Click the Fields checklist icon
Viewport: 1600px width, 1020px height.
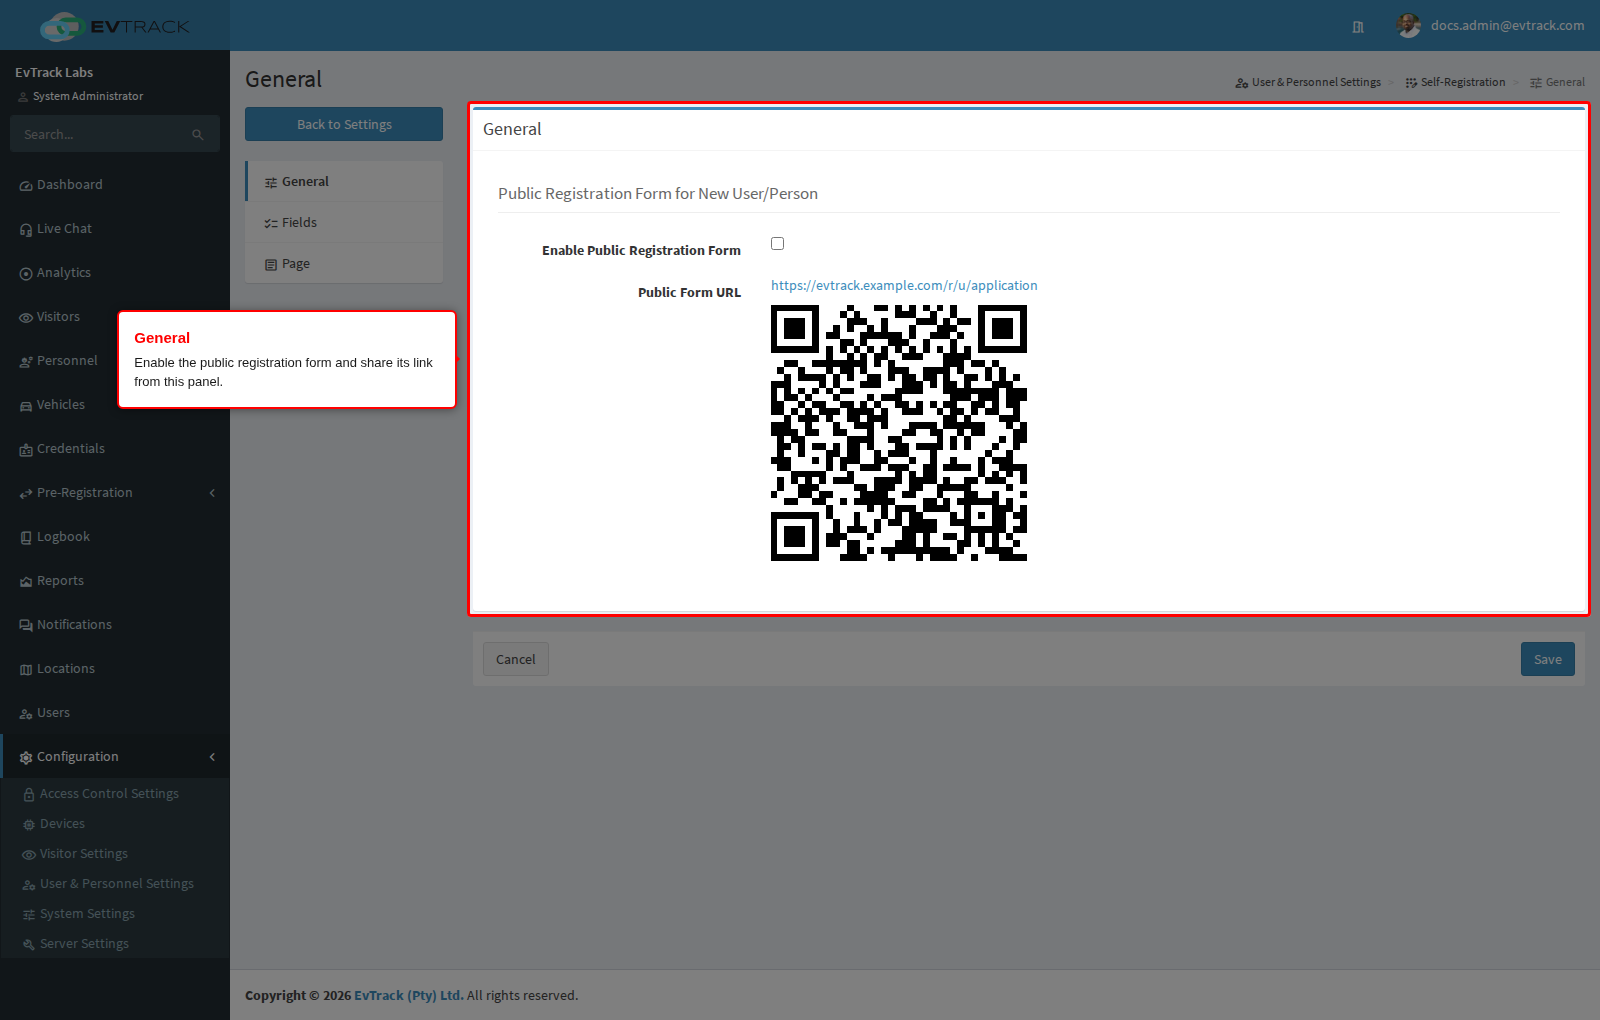[271, 224]
